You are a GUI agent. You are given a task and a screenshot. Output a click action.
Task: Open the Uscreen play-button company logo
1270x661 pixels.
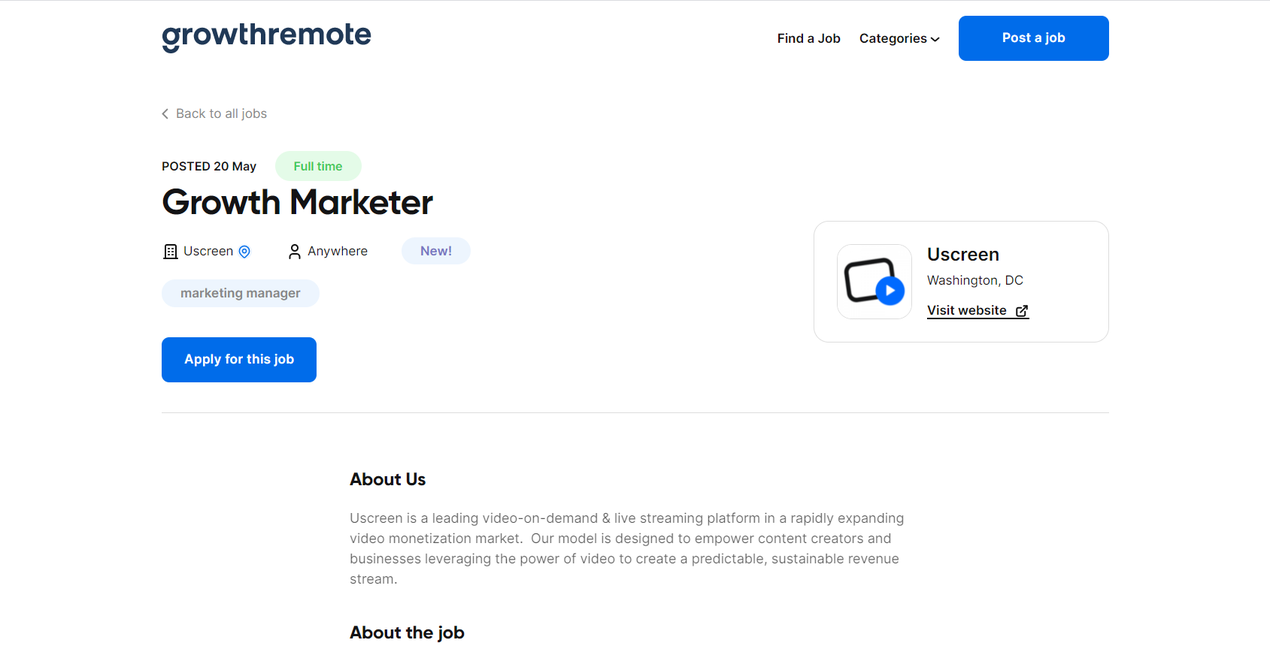[x=874, y=281]
